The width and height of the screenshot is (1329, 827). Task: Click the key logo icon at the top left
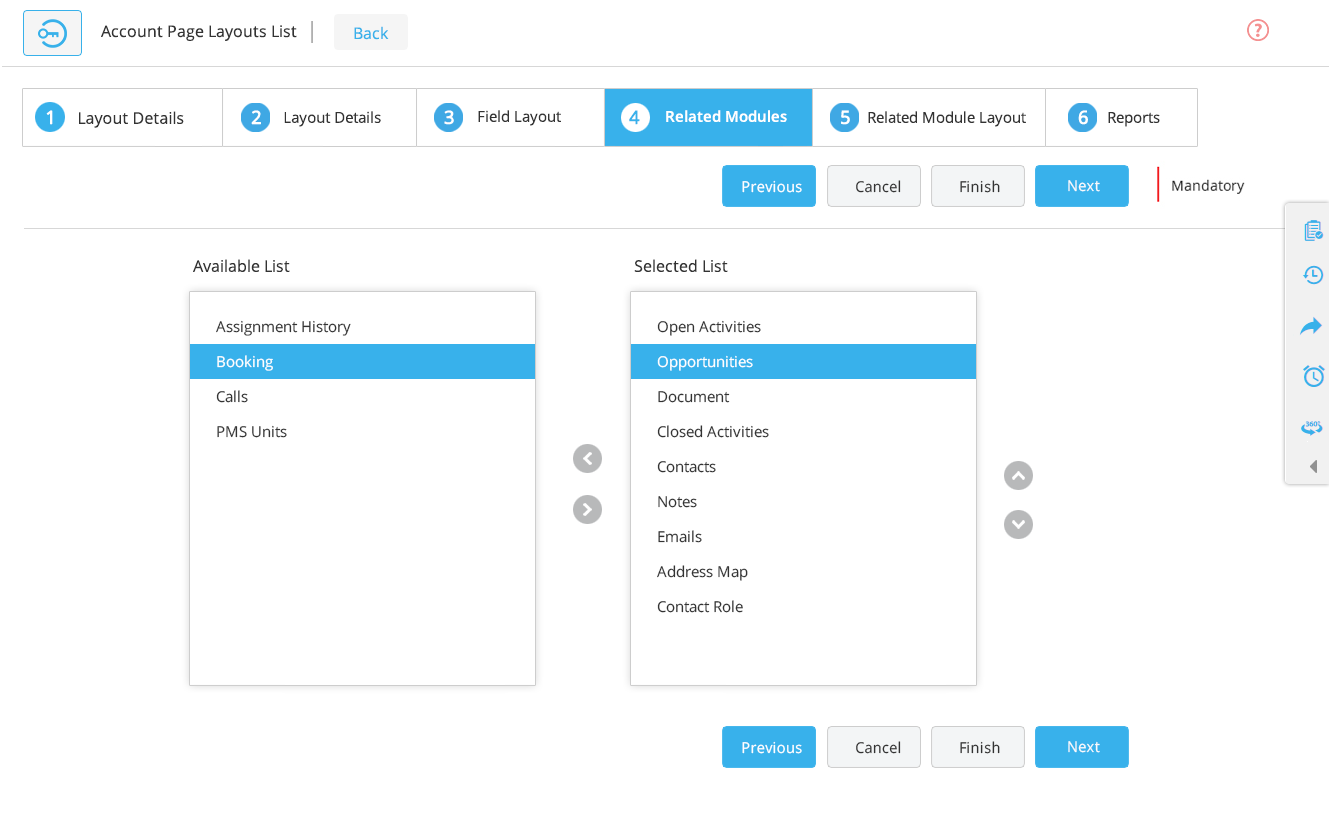point(52,32)
